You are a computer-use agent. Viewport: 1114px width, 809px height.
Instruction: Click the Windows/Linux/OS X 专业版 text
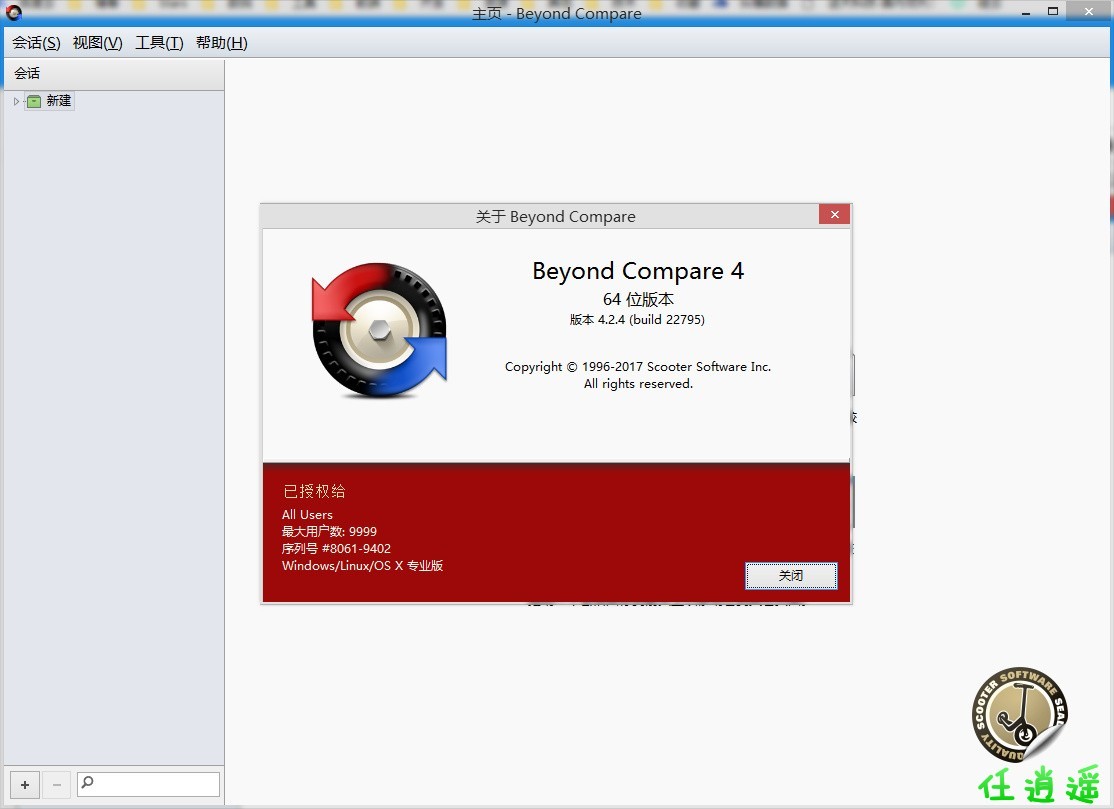click(x=362, y=565)
